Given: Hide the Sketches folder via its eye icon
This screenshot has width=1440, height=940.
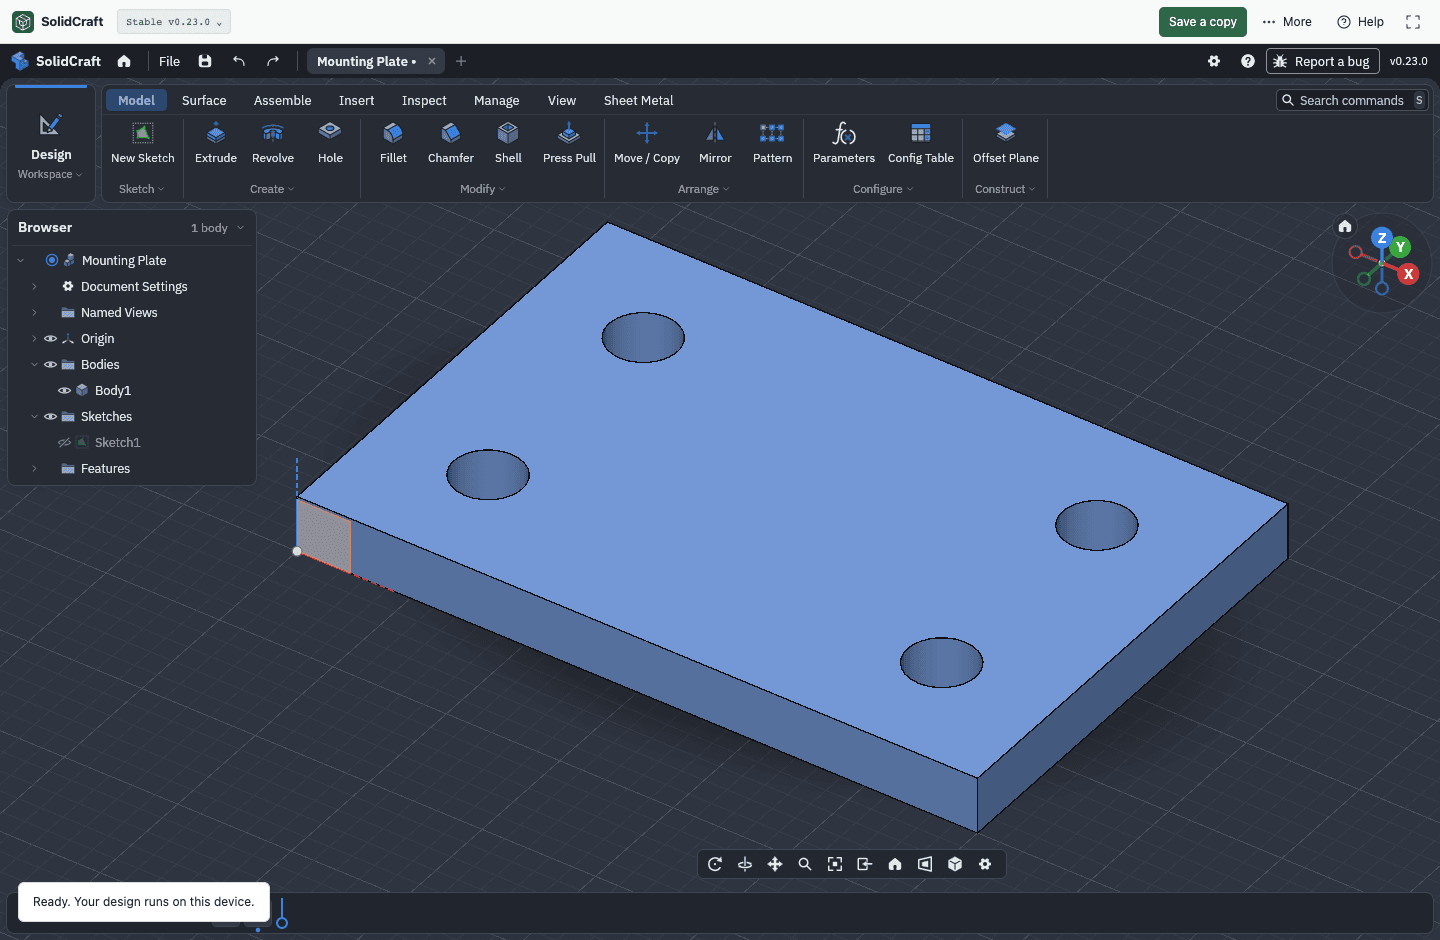Looking at the screenshot, I should [x=50, y=417].
